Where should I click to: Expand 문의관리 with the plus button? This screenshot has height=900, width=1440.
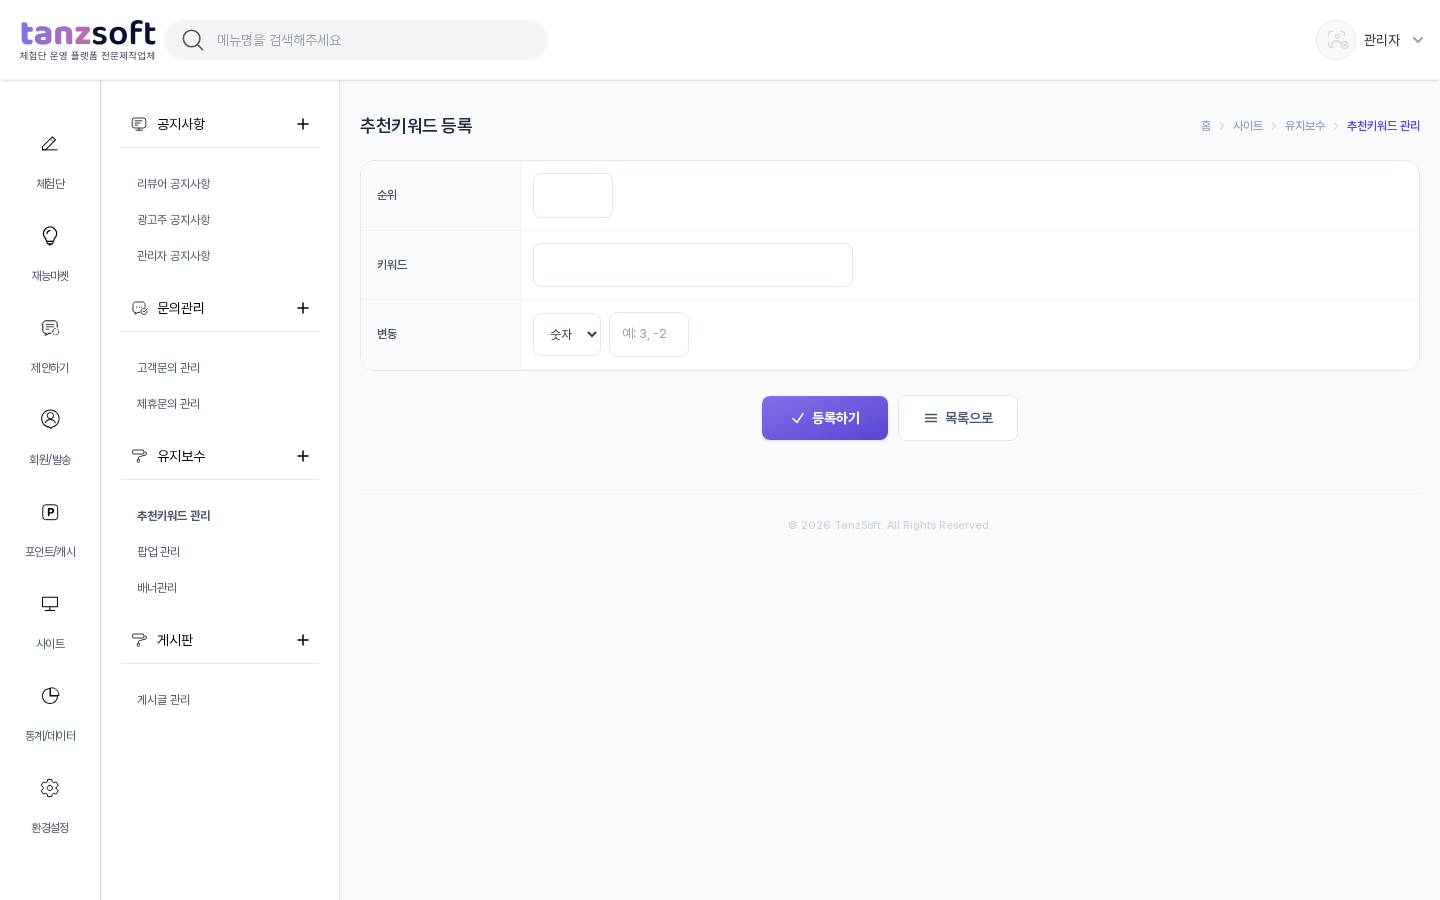pyautogui.click(x=303, y=308)
